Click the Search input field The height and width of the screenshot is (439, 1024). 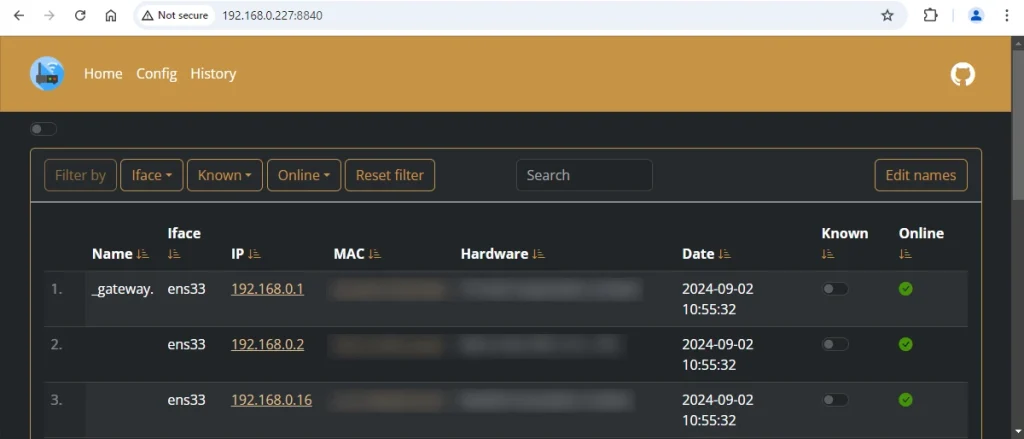point(584,175)
